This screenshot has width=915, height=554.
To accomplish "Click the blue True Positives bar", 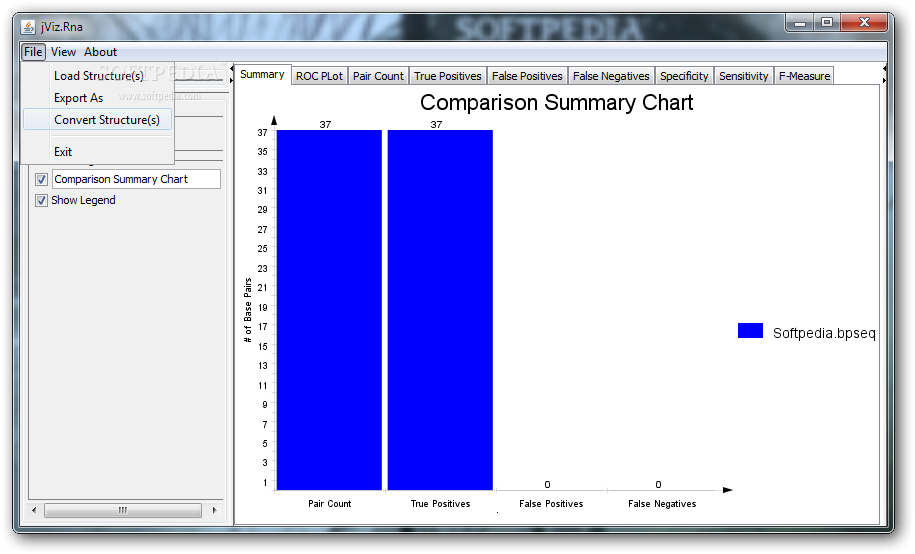I will (440, 310).
